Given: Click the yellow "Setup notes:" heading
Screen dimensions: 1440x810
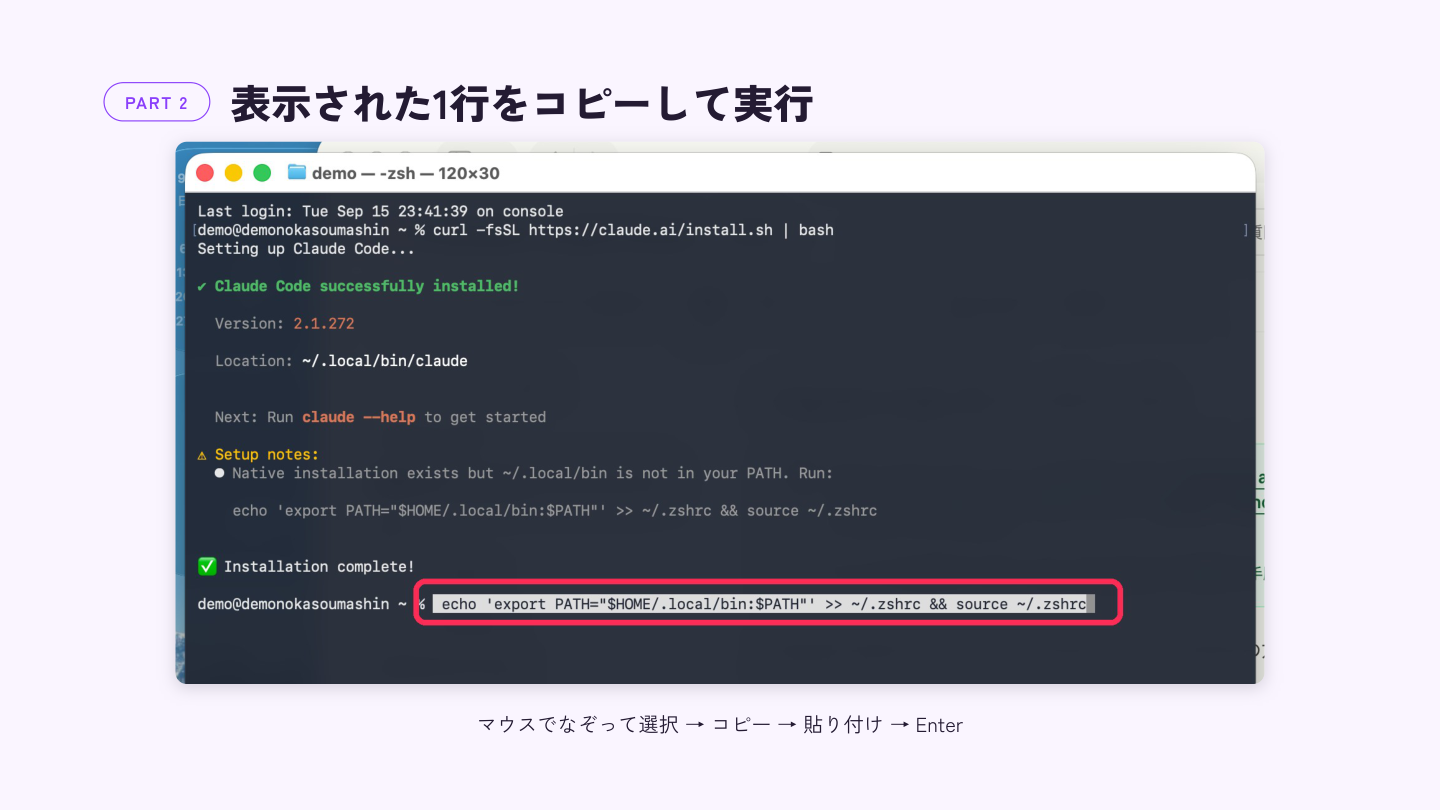Looking at the screenshot, I should [267, 455].
